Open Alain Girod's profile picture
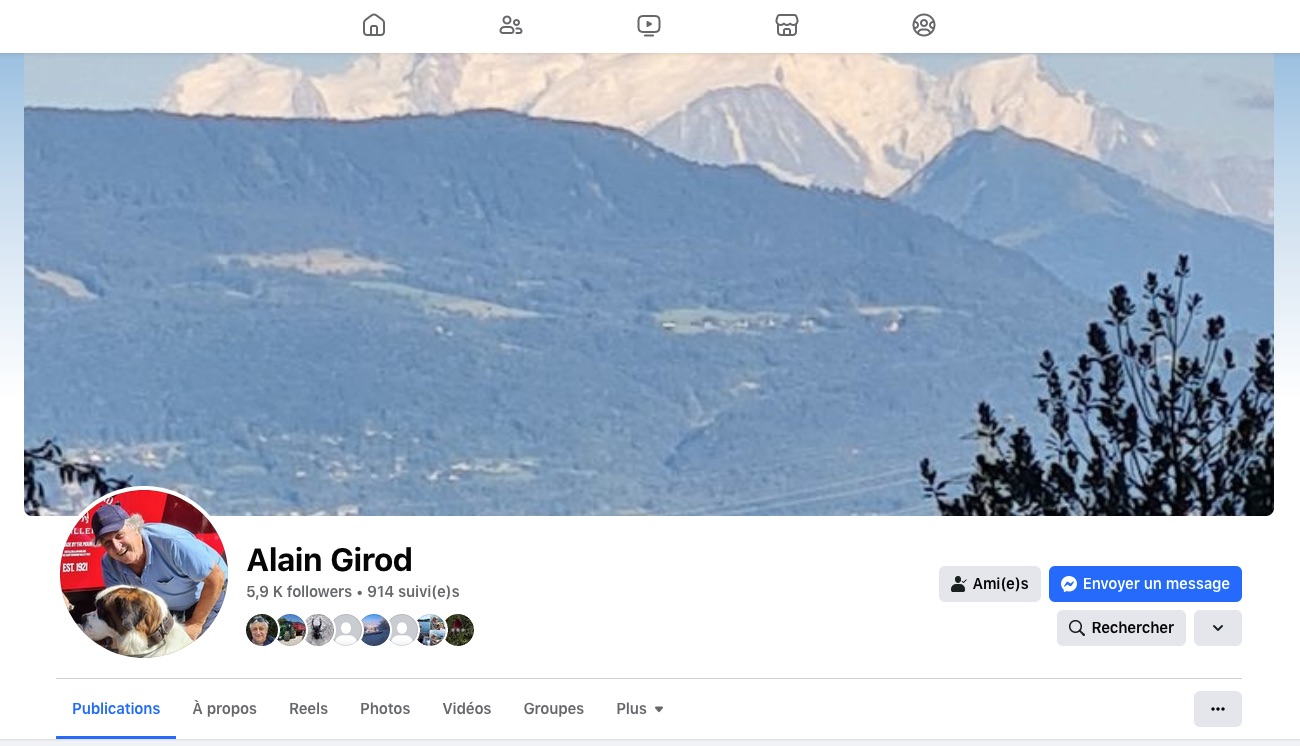 [x=144, y=573]
